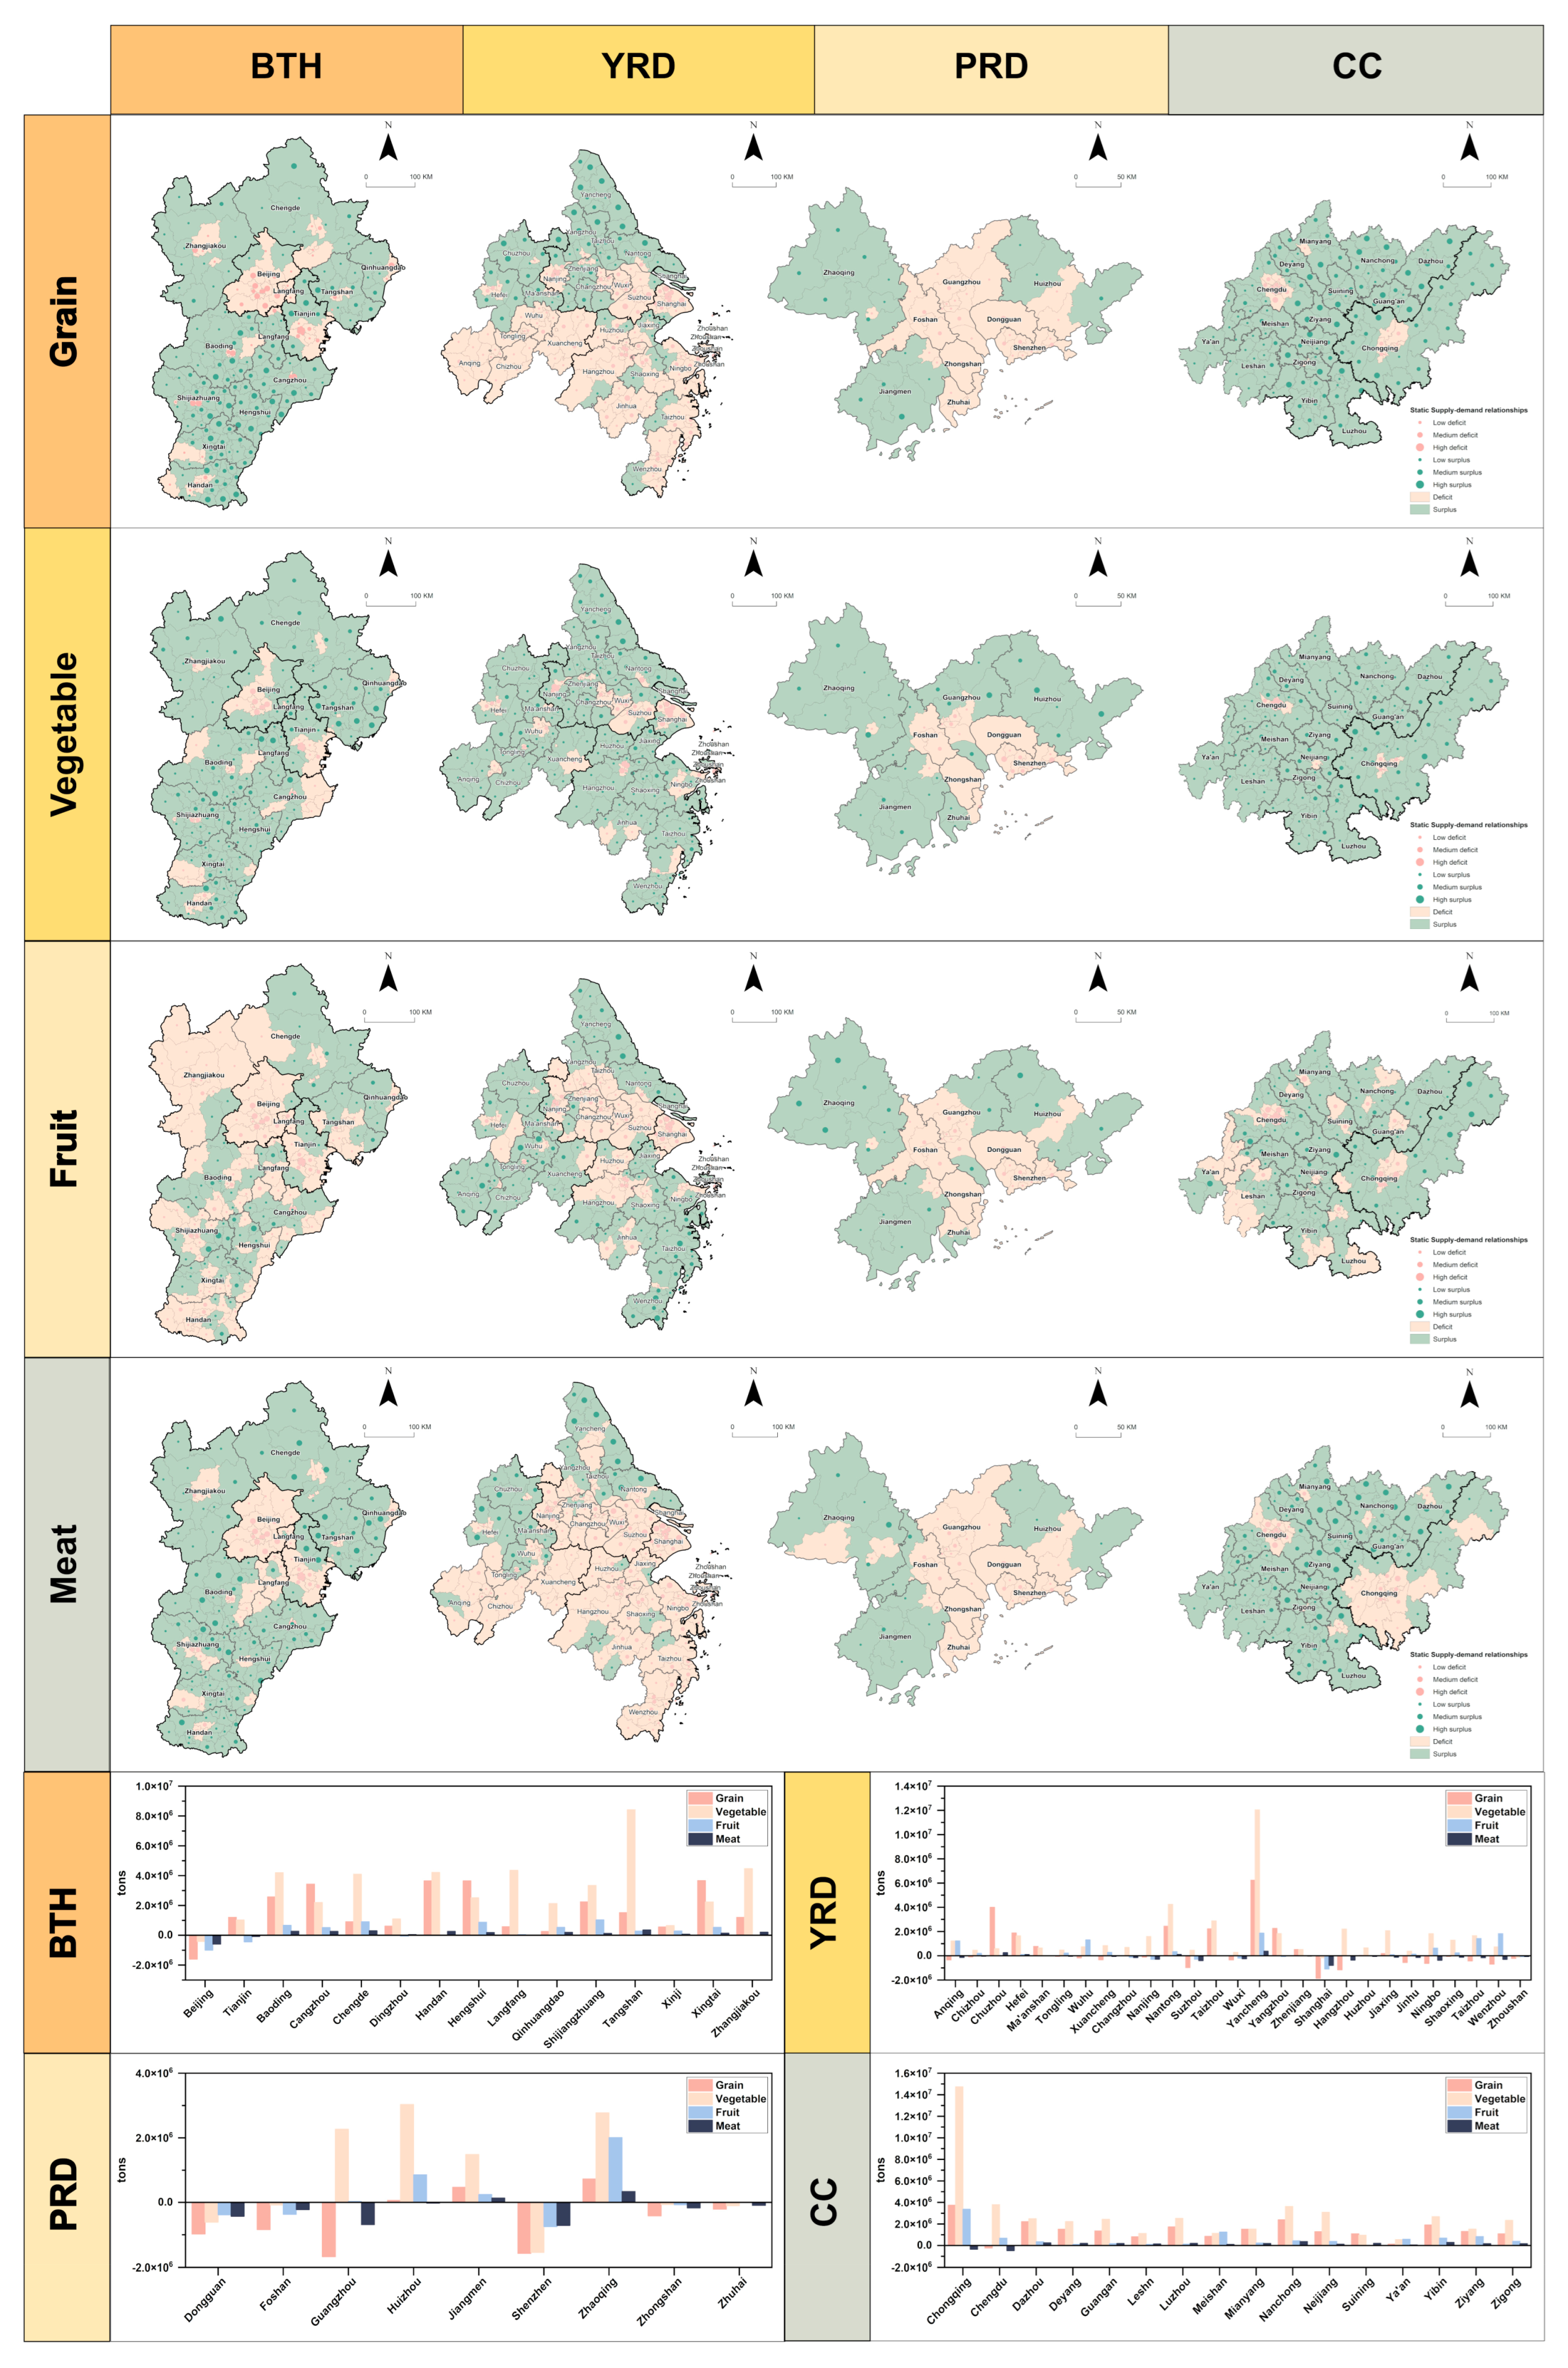
Task: Select High deficit circle in Meat row legend
Action: (x=1419, y=1691)
